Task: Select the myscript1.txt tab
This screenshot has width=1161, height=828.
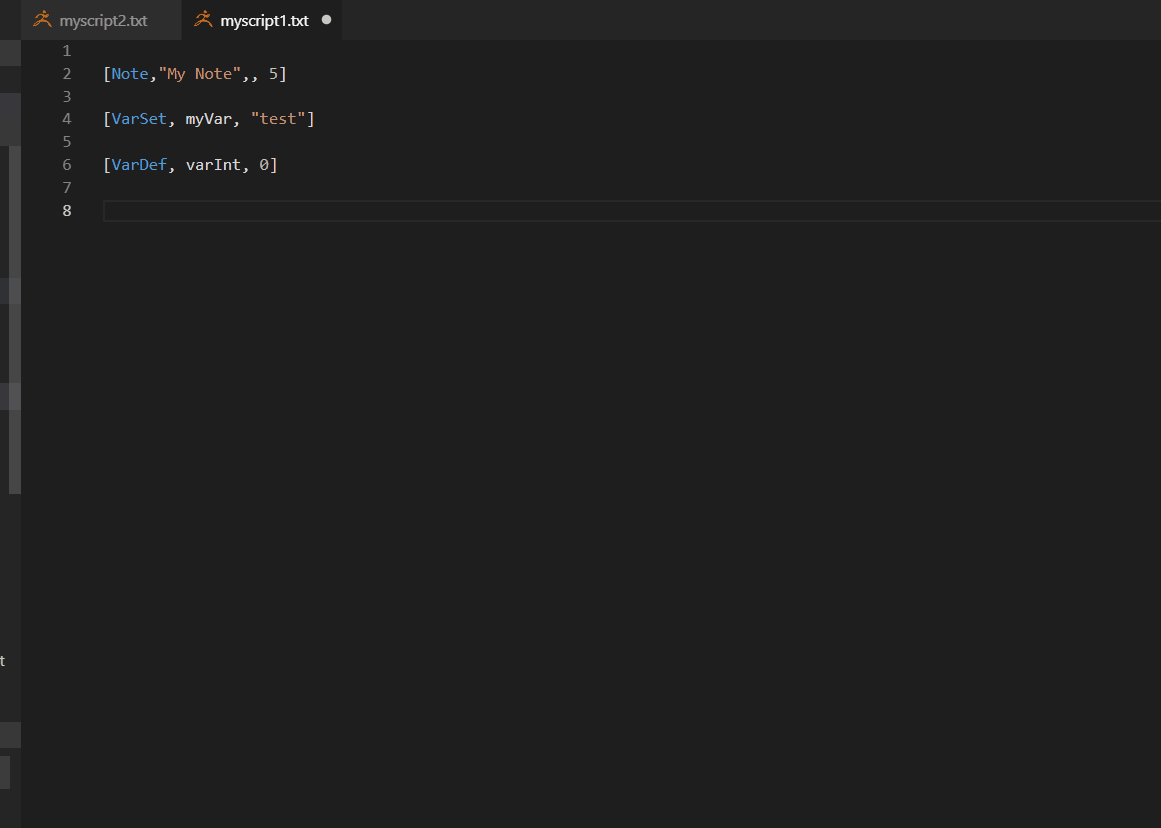Action: pyautogui.click(x=263, y=19)
